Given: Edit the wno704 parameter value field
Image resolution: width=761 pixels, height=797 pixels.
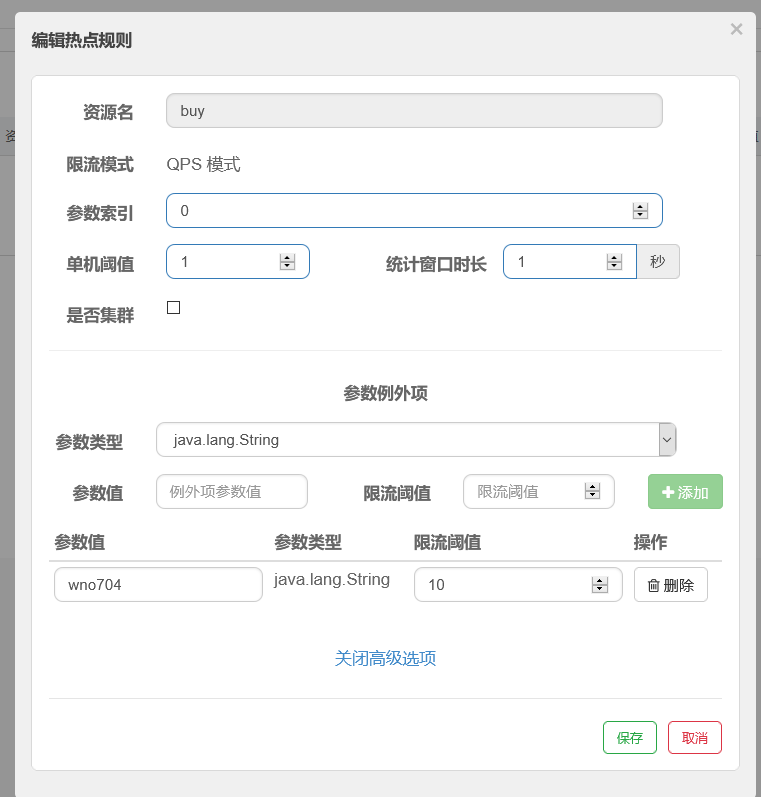Looking at the screenshot, I should point(158,585).
